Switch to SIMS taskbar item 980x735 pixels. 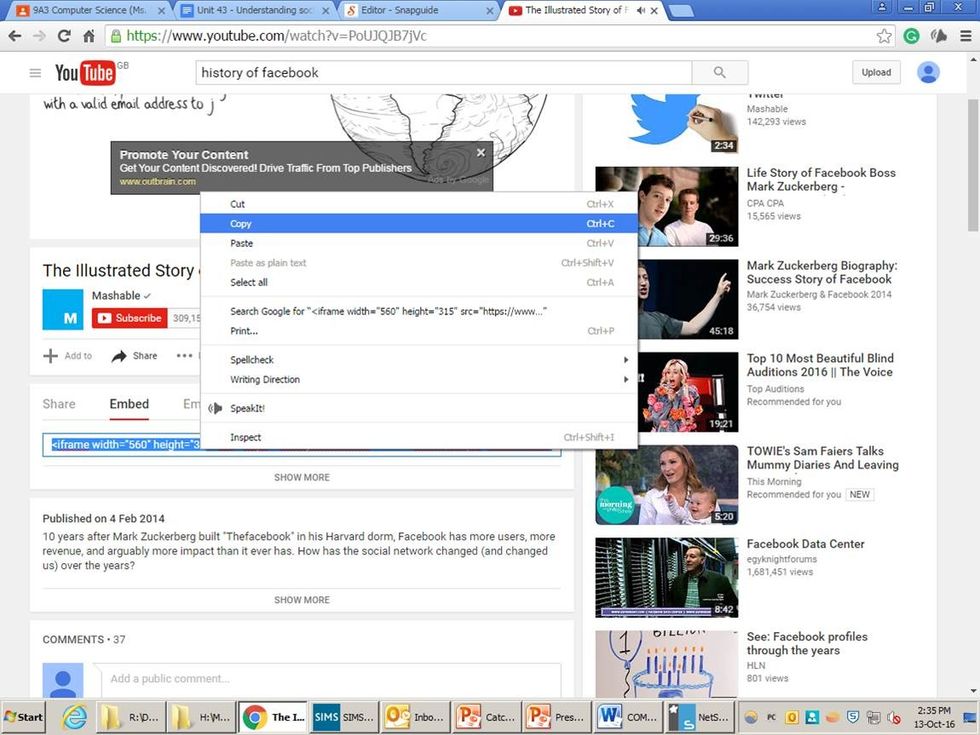pos(343,717)
